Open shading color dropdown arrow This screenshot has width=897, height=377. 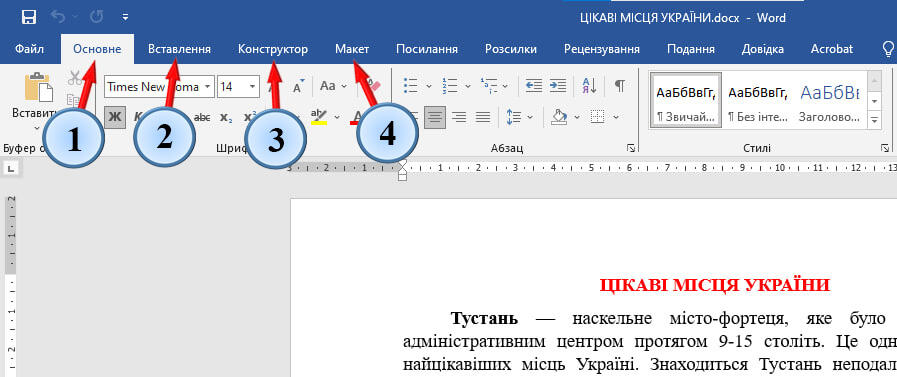pyautogui.click(x=577, y=117)
